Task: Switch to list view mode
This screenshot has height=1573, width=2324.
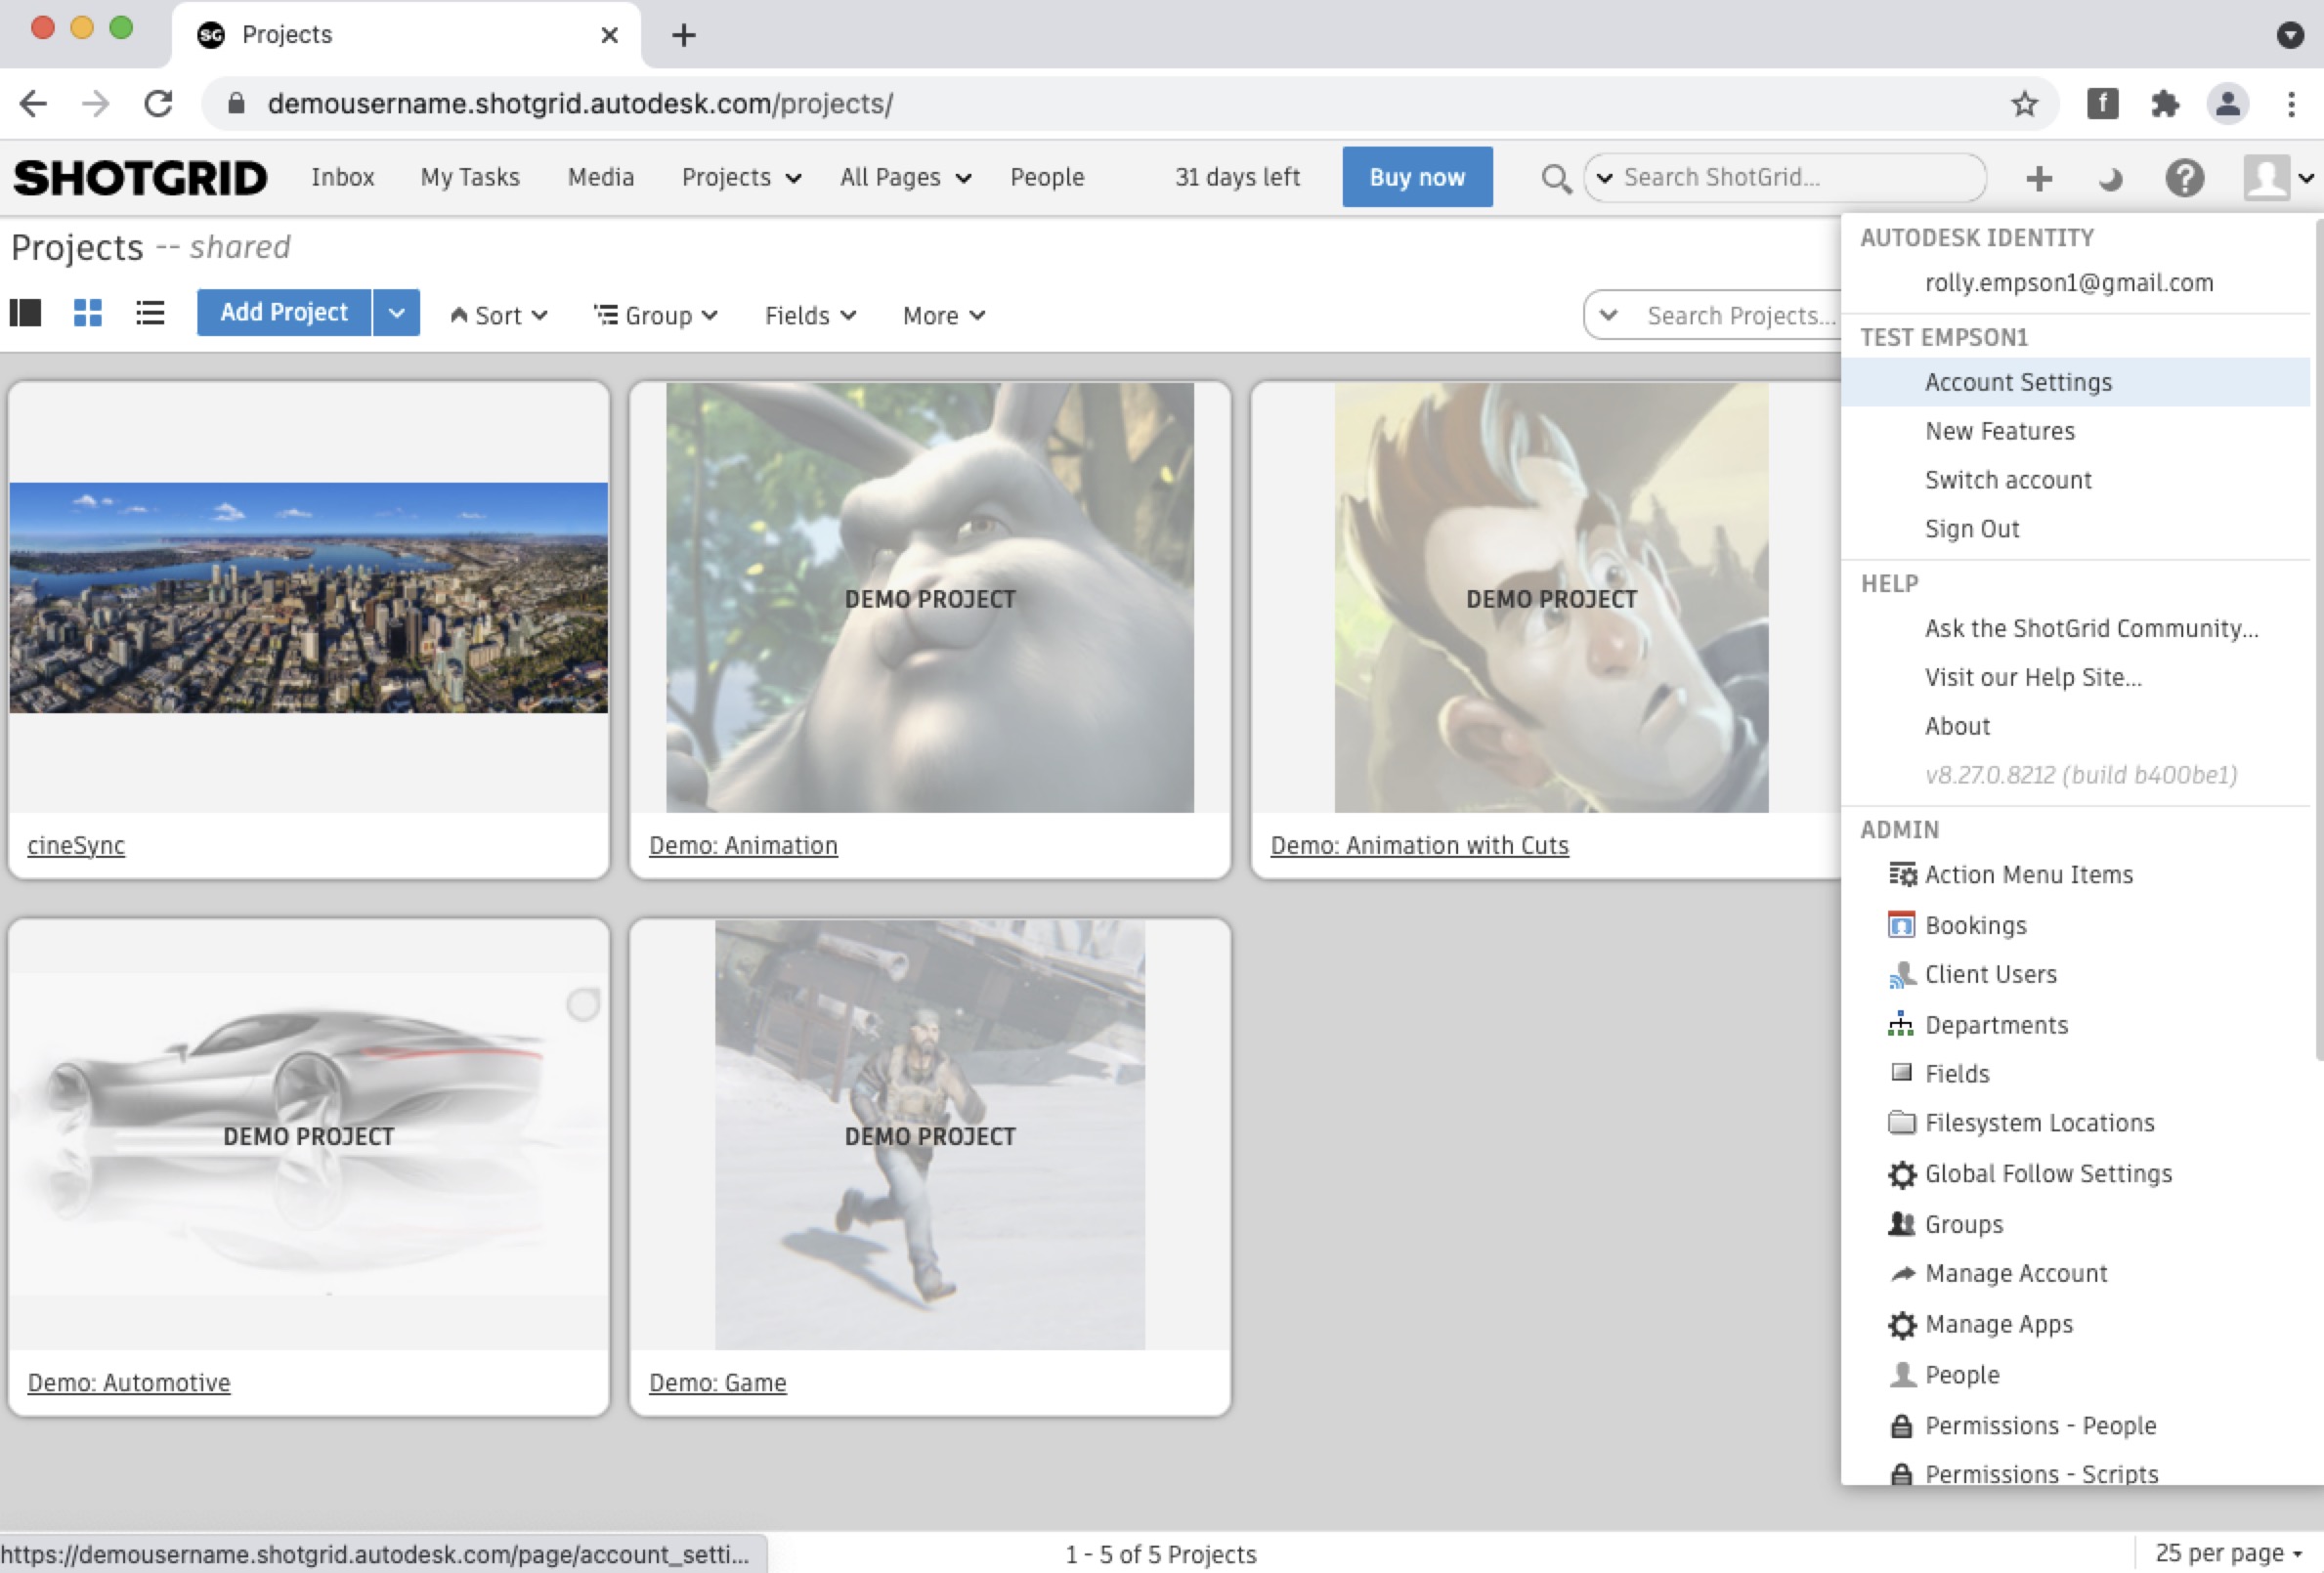Action: (150, 314)
